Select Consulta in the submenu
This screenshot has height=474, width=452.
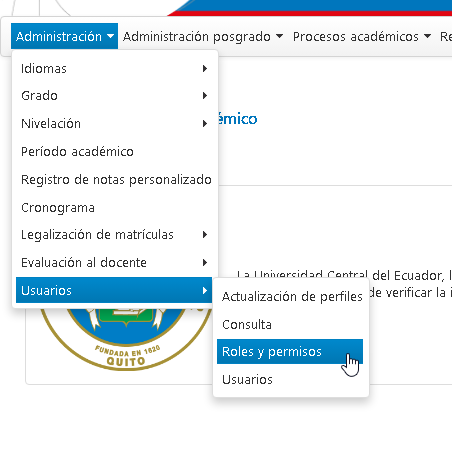(x=290, y=324)
